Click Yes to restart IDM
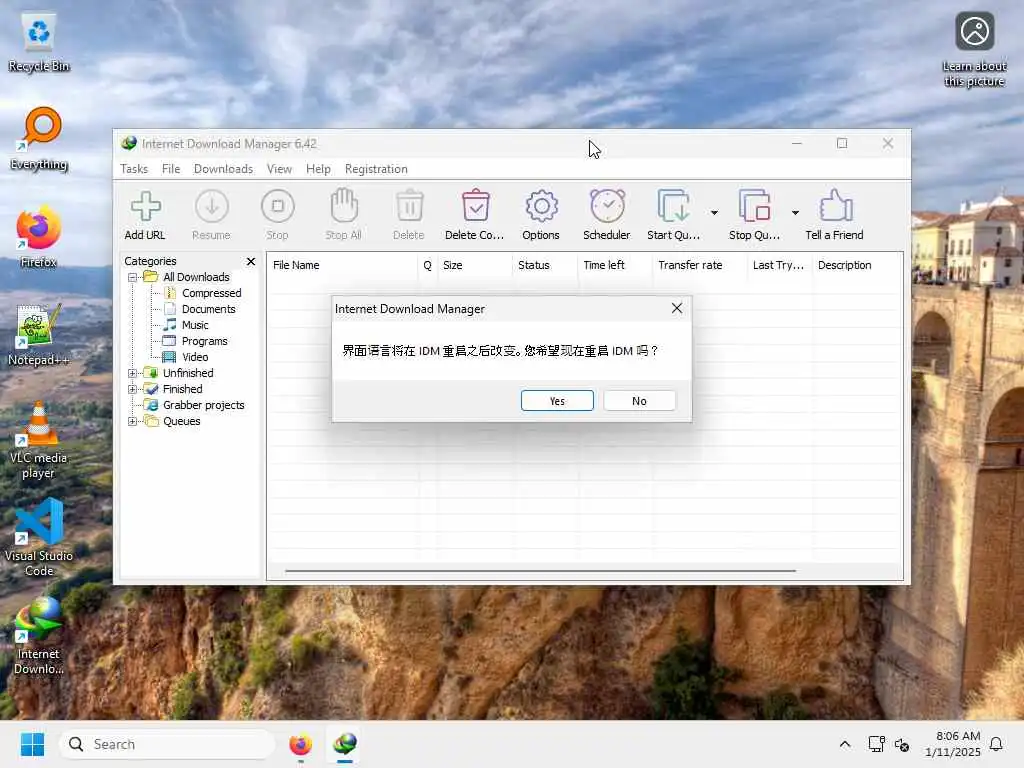 point(557,401)
